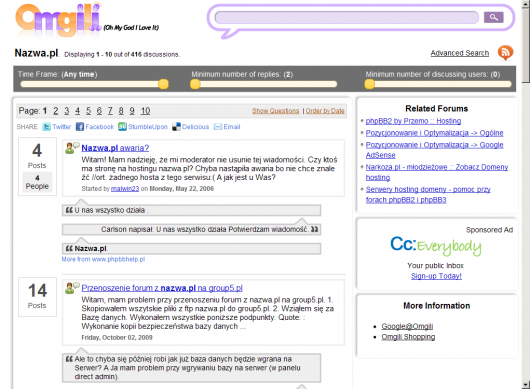Screen dimensions: 530x389
Task: Go to results page 9
Action: (x=132, y=111)
